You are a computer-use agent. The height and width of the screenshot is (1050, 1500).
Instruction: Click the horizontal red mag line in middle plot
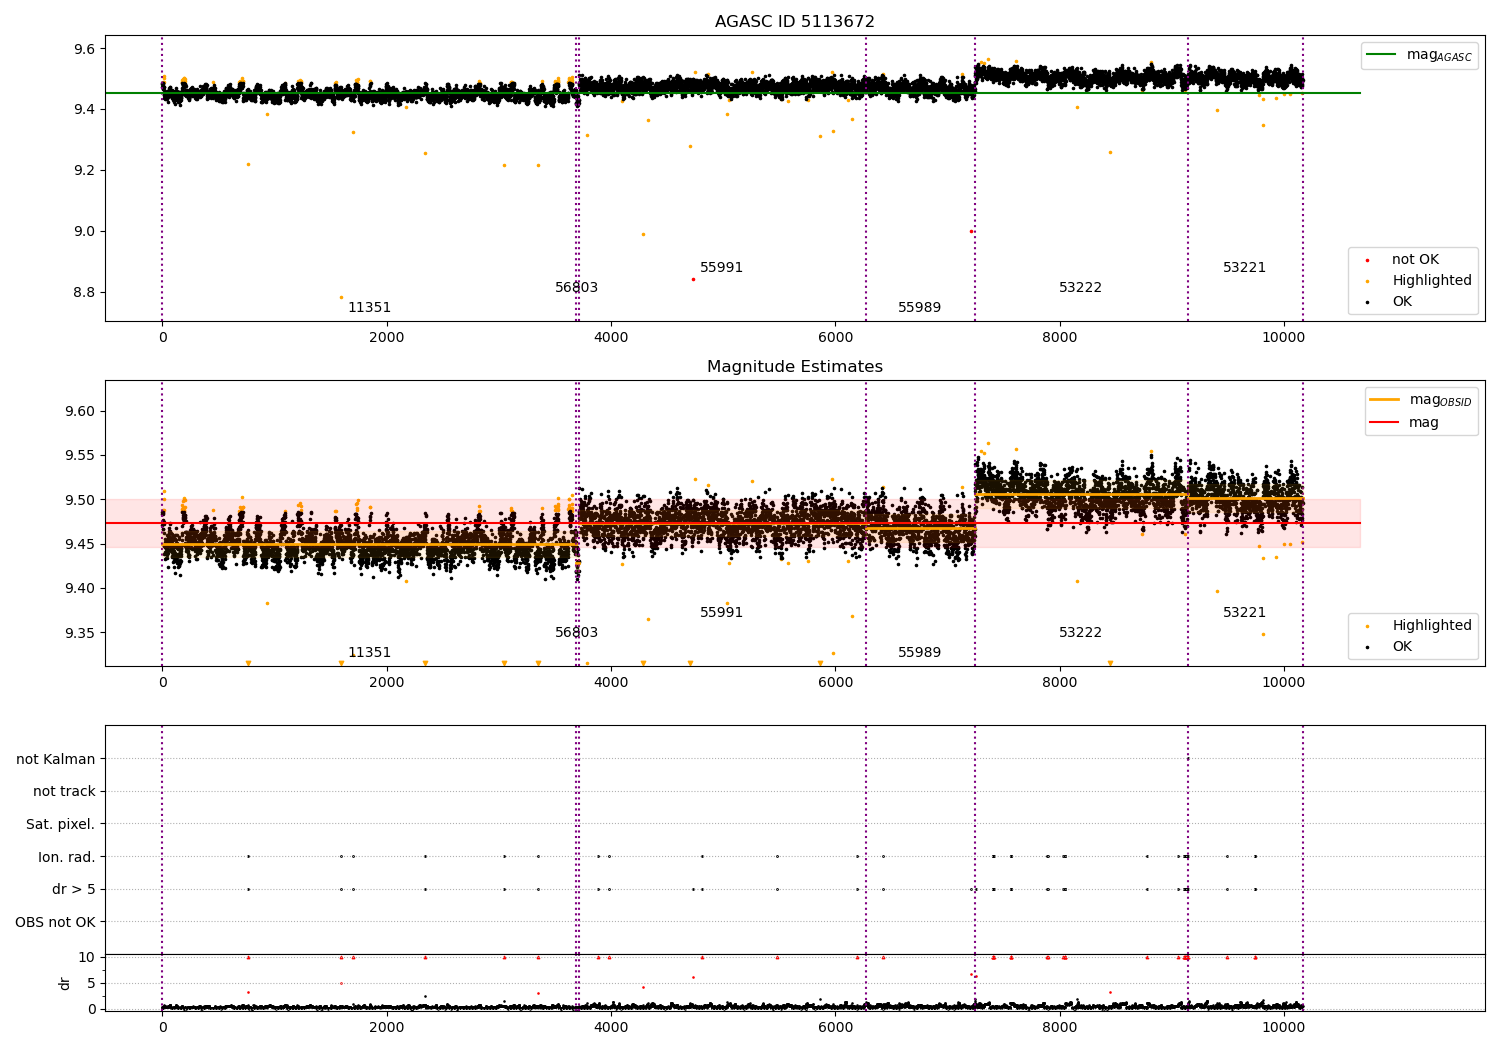pyautogui.click(x=733, y=523)
